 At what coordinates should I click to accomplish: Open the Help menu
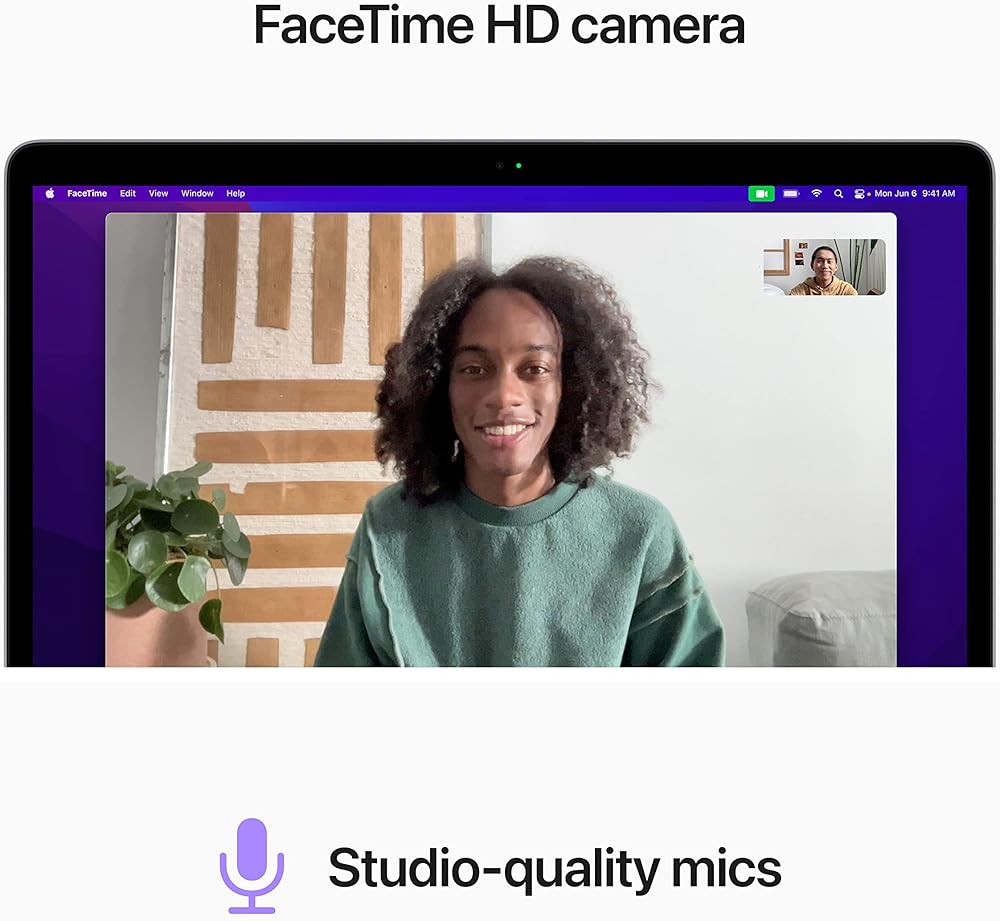click(235, 193)
